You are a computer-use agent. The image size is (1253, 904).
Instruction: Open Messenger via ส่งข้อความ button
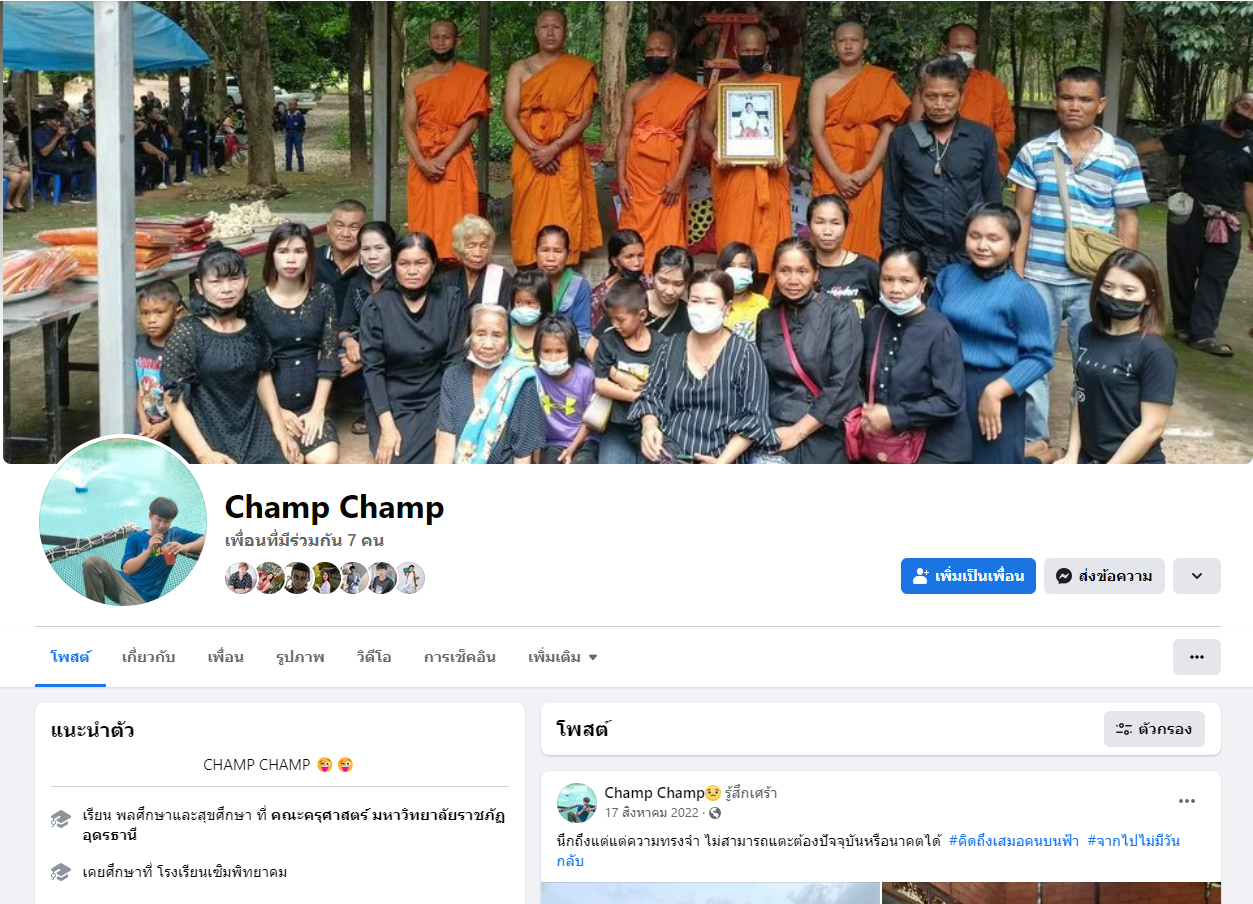click(x=1104, y=576)
